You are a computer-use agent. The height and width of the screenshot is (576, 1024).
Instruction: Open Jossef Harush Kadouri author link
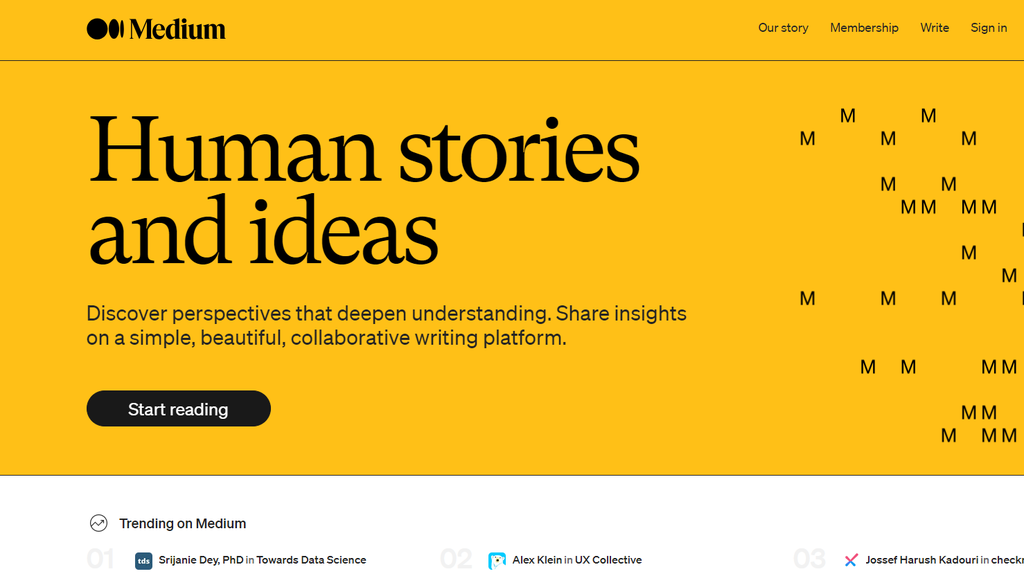(x=920, y=560)
